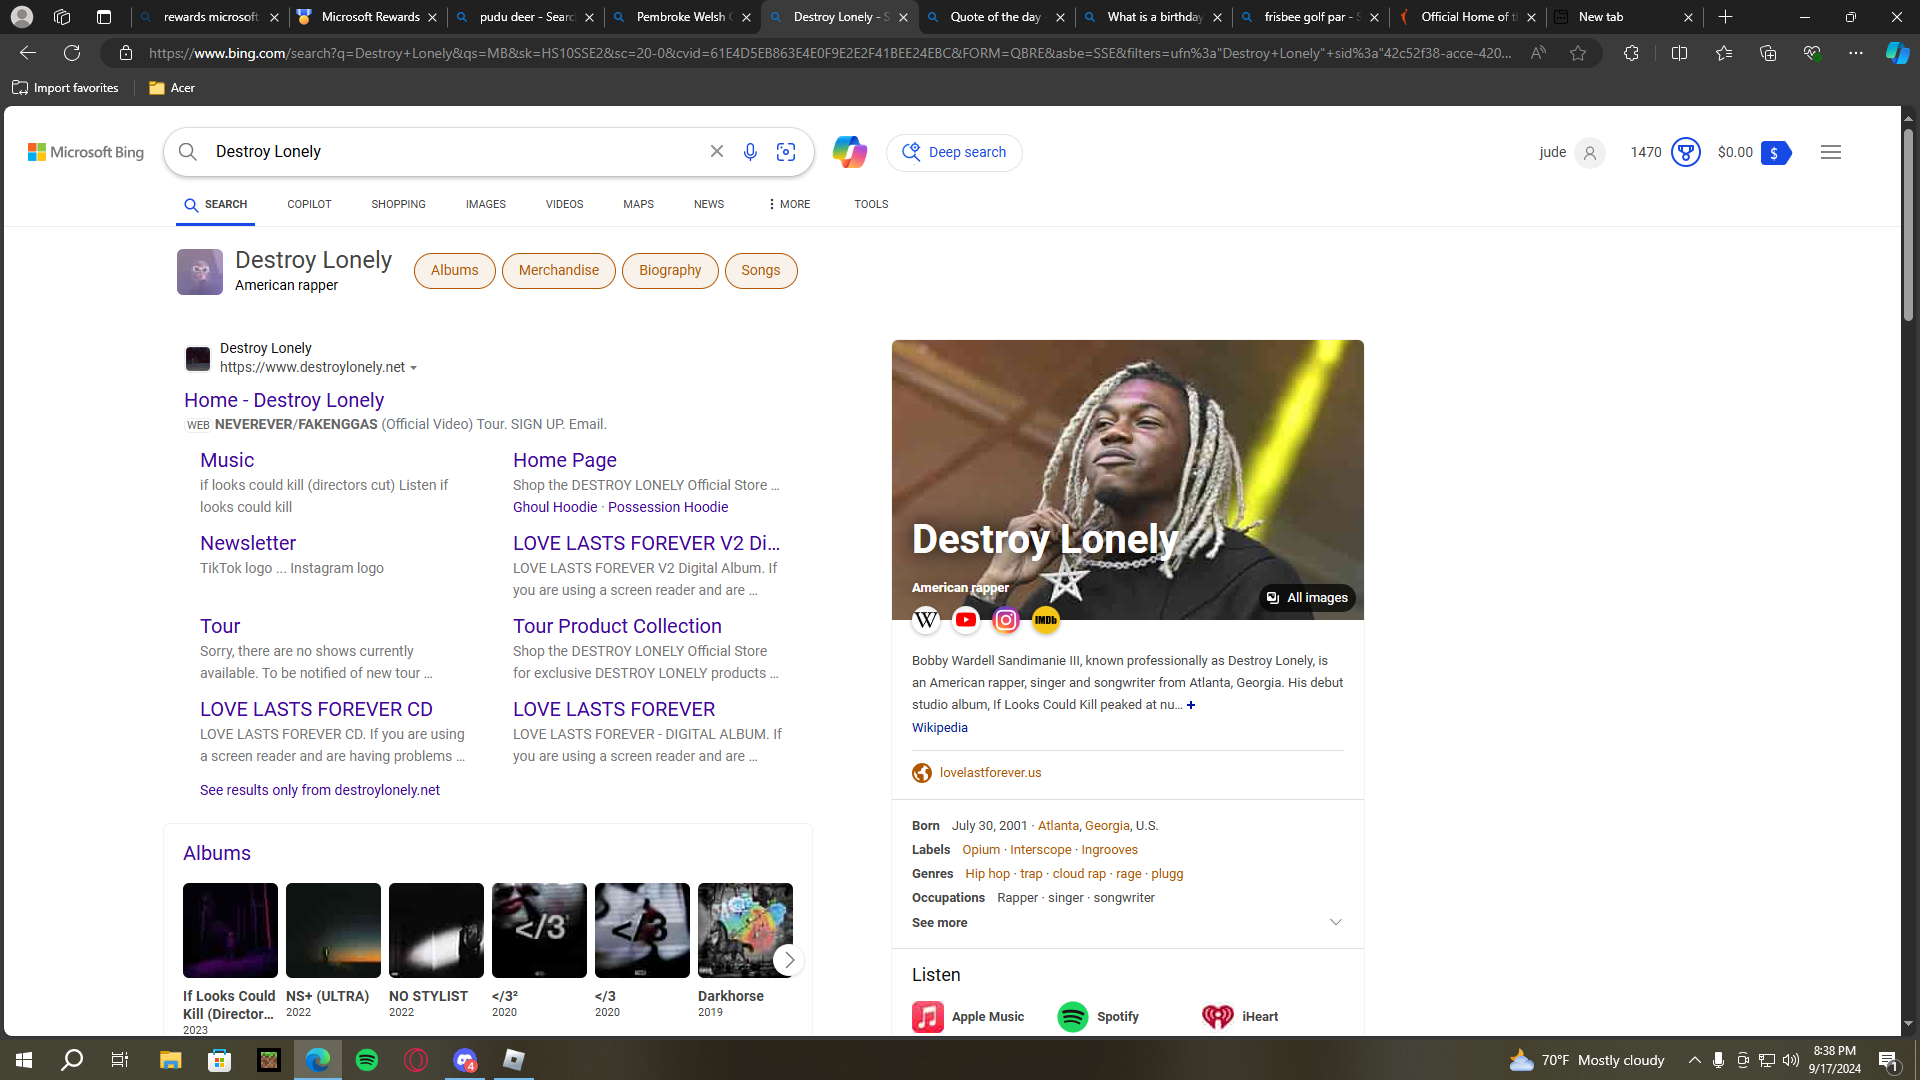
Task: Expand the See more details chevron
Action: 1335,922
